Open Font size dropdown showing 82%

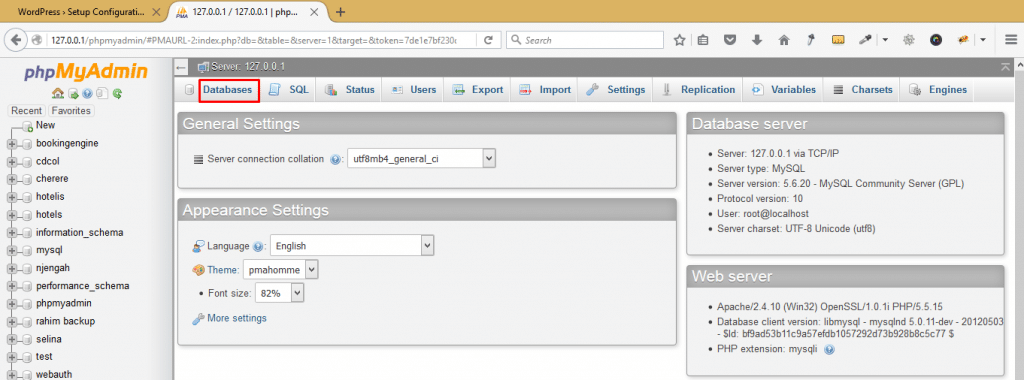tap(280, 293)
